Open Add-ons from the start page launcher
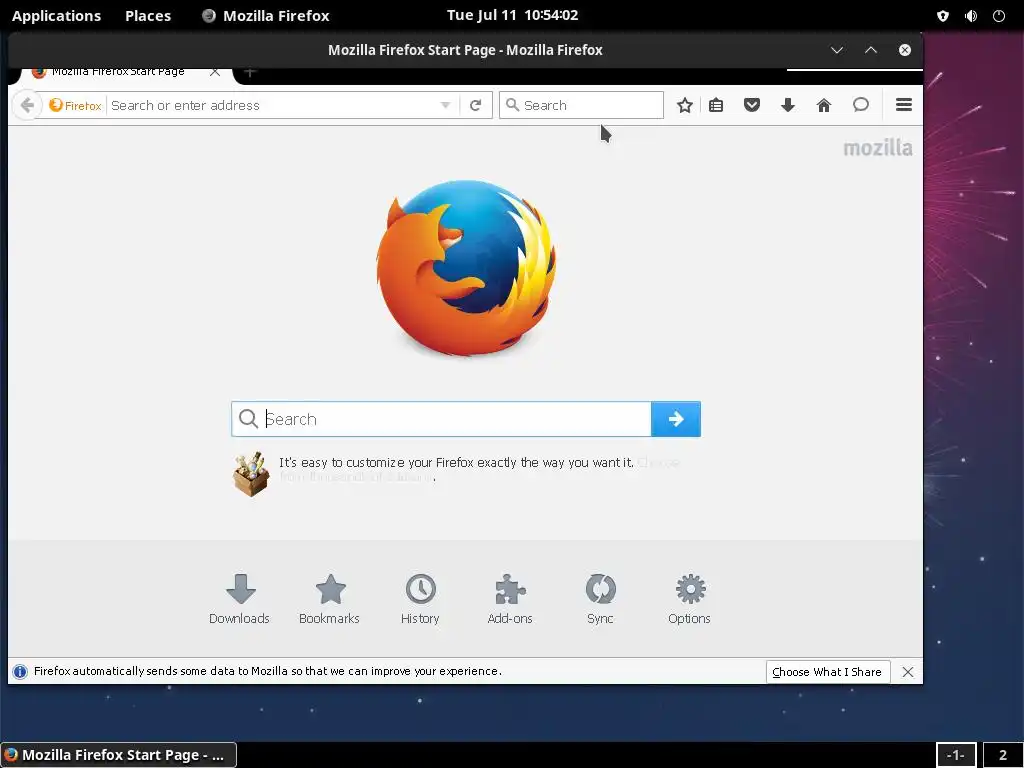This screenshot has height=768, width=1024. [510, 599]
